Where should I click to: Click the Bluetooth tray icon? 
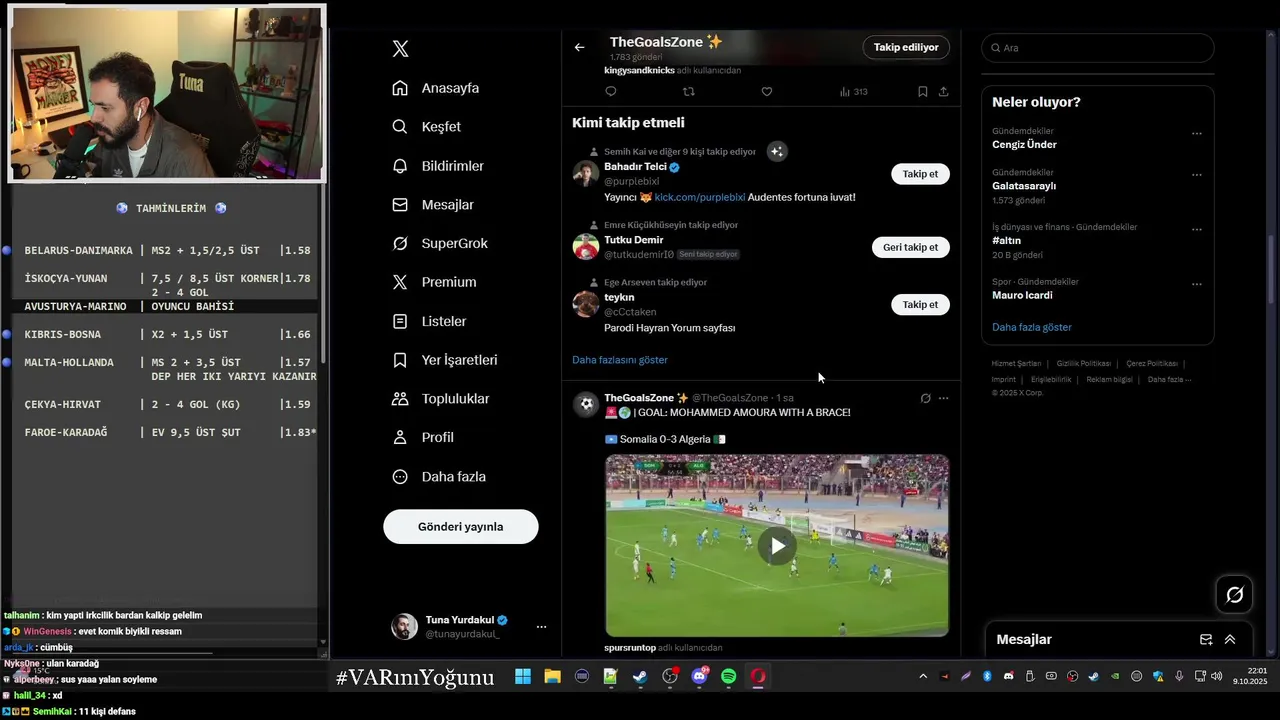point(987,677)
